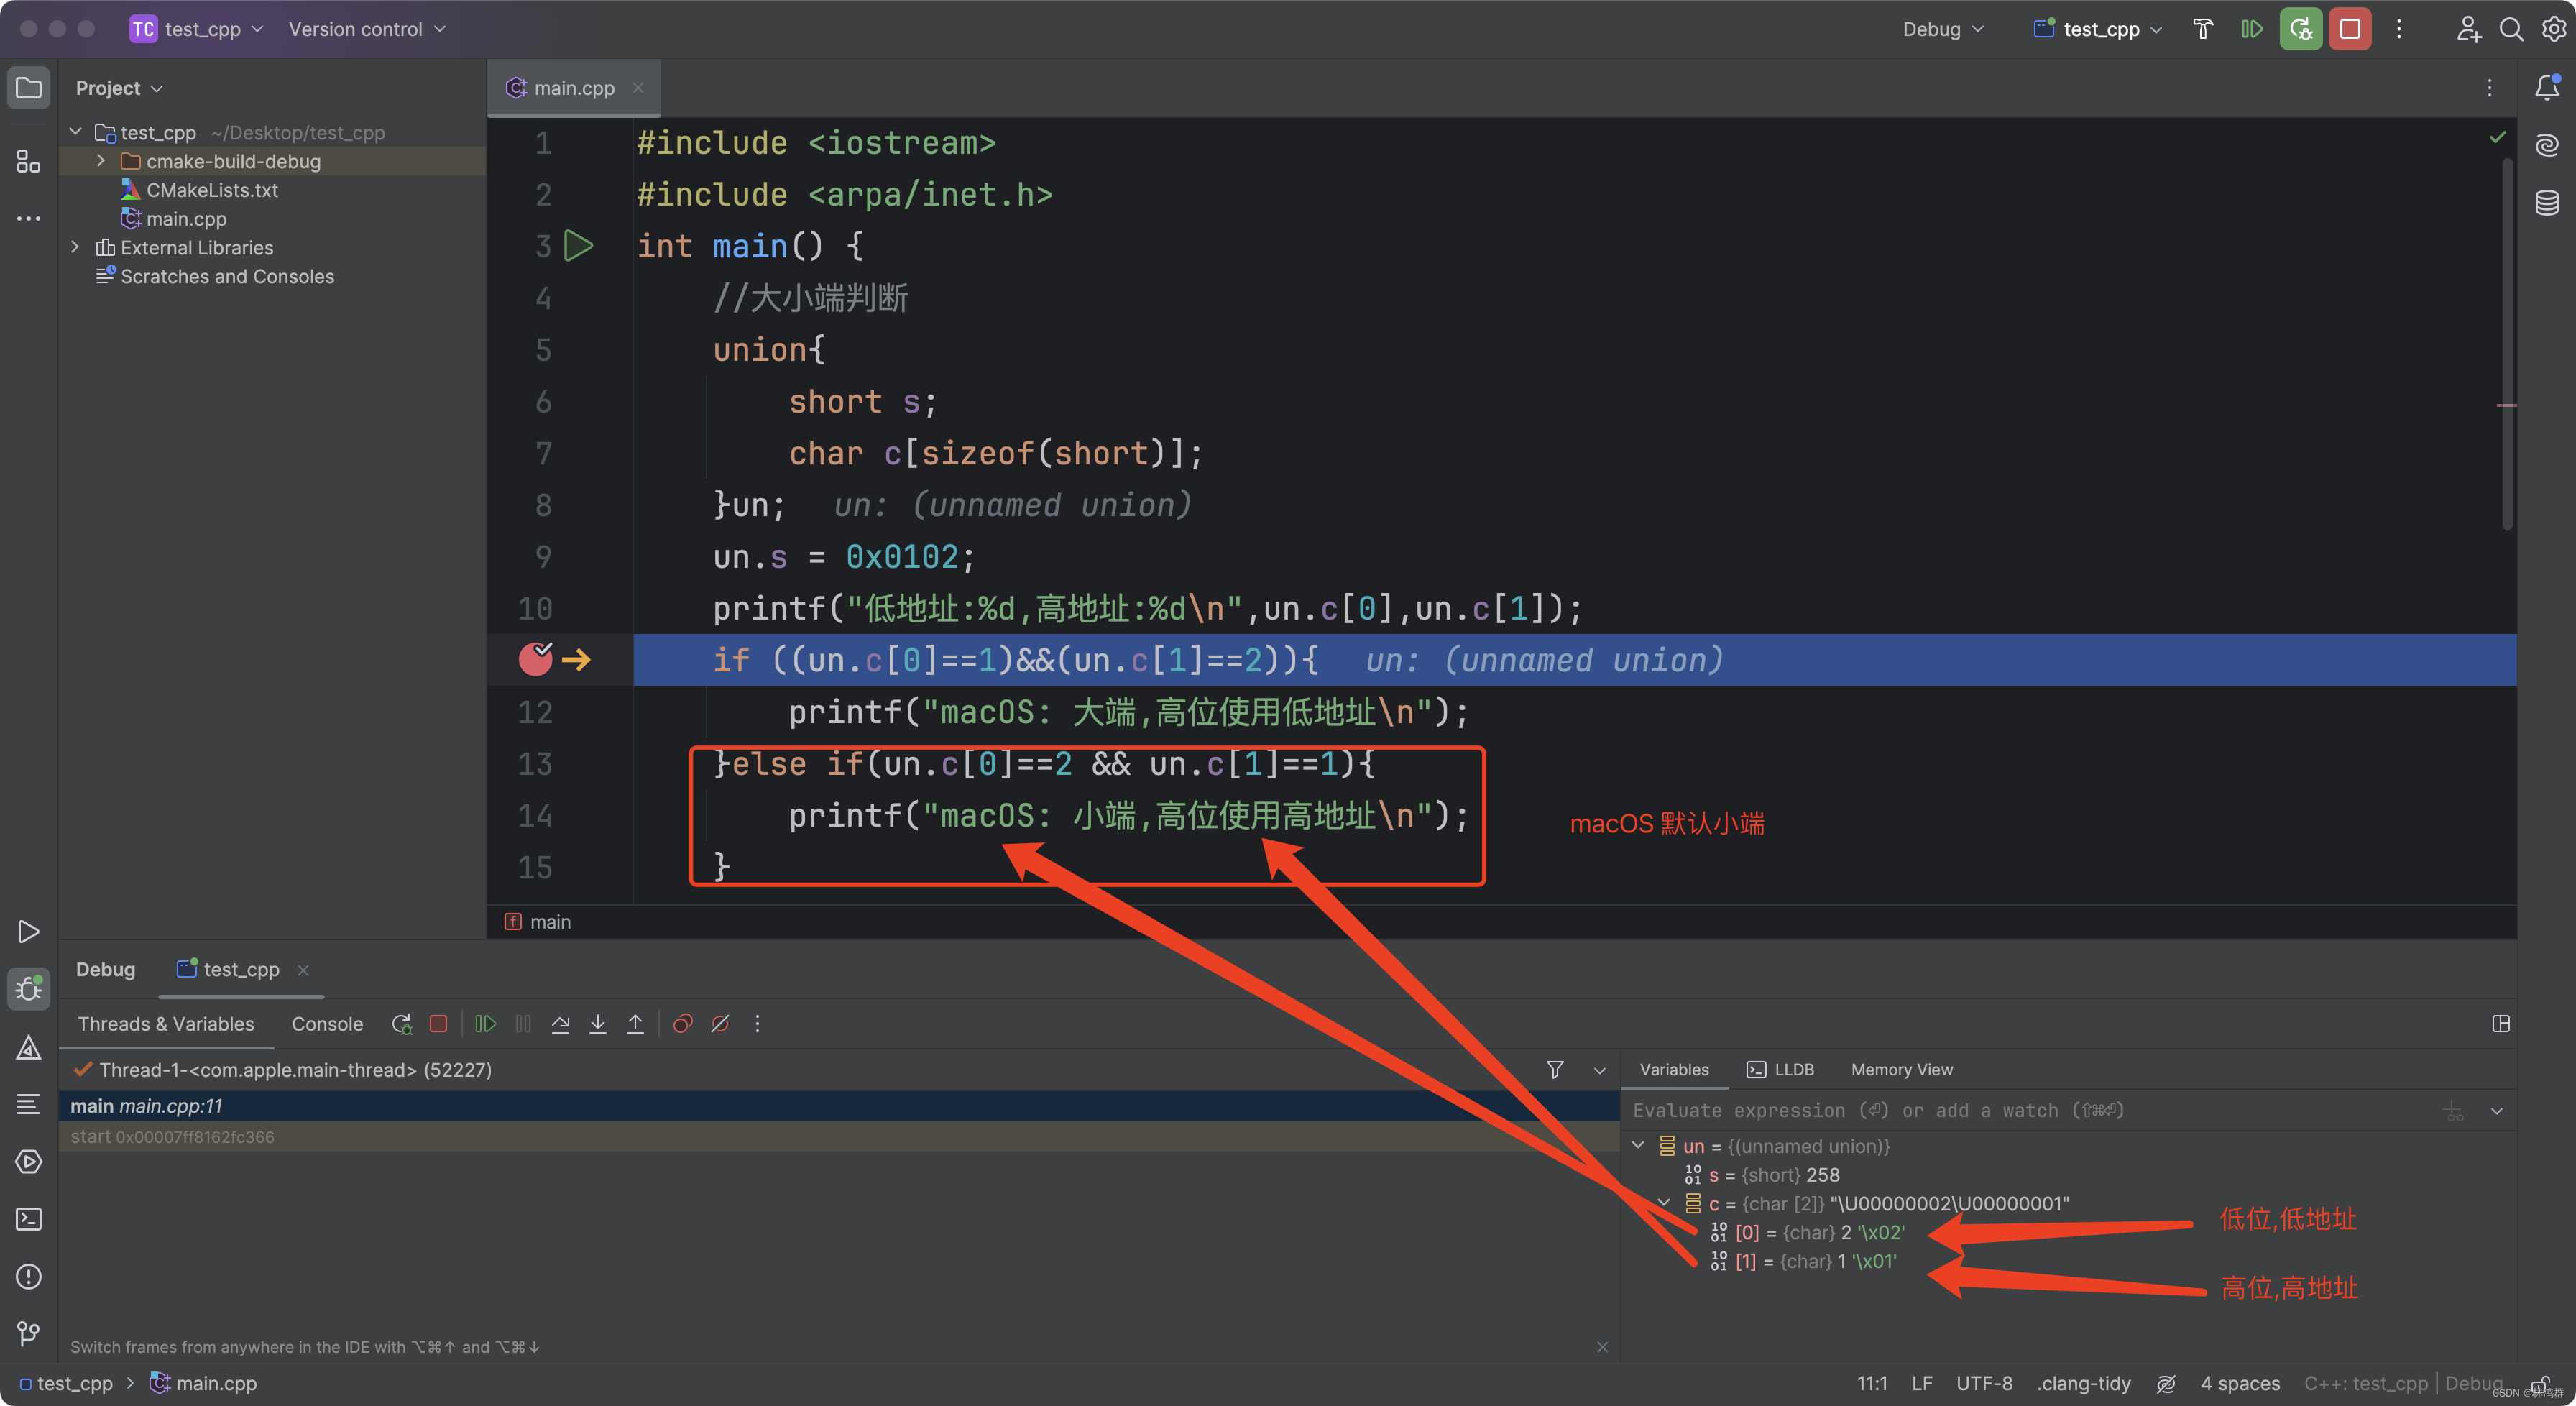Click 4 spaces indent setting
Screen dimensions: 2576x1406
pos(2240,1384)
